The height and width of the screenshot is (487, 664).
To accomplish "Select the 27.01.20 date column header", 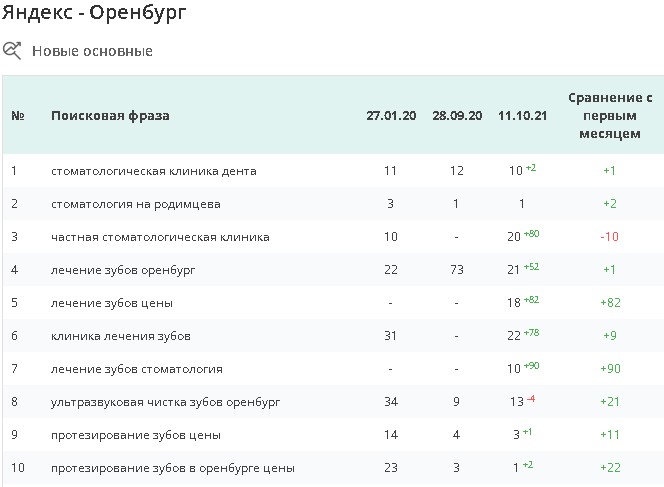I will click(x=390, y=115).
